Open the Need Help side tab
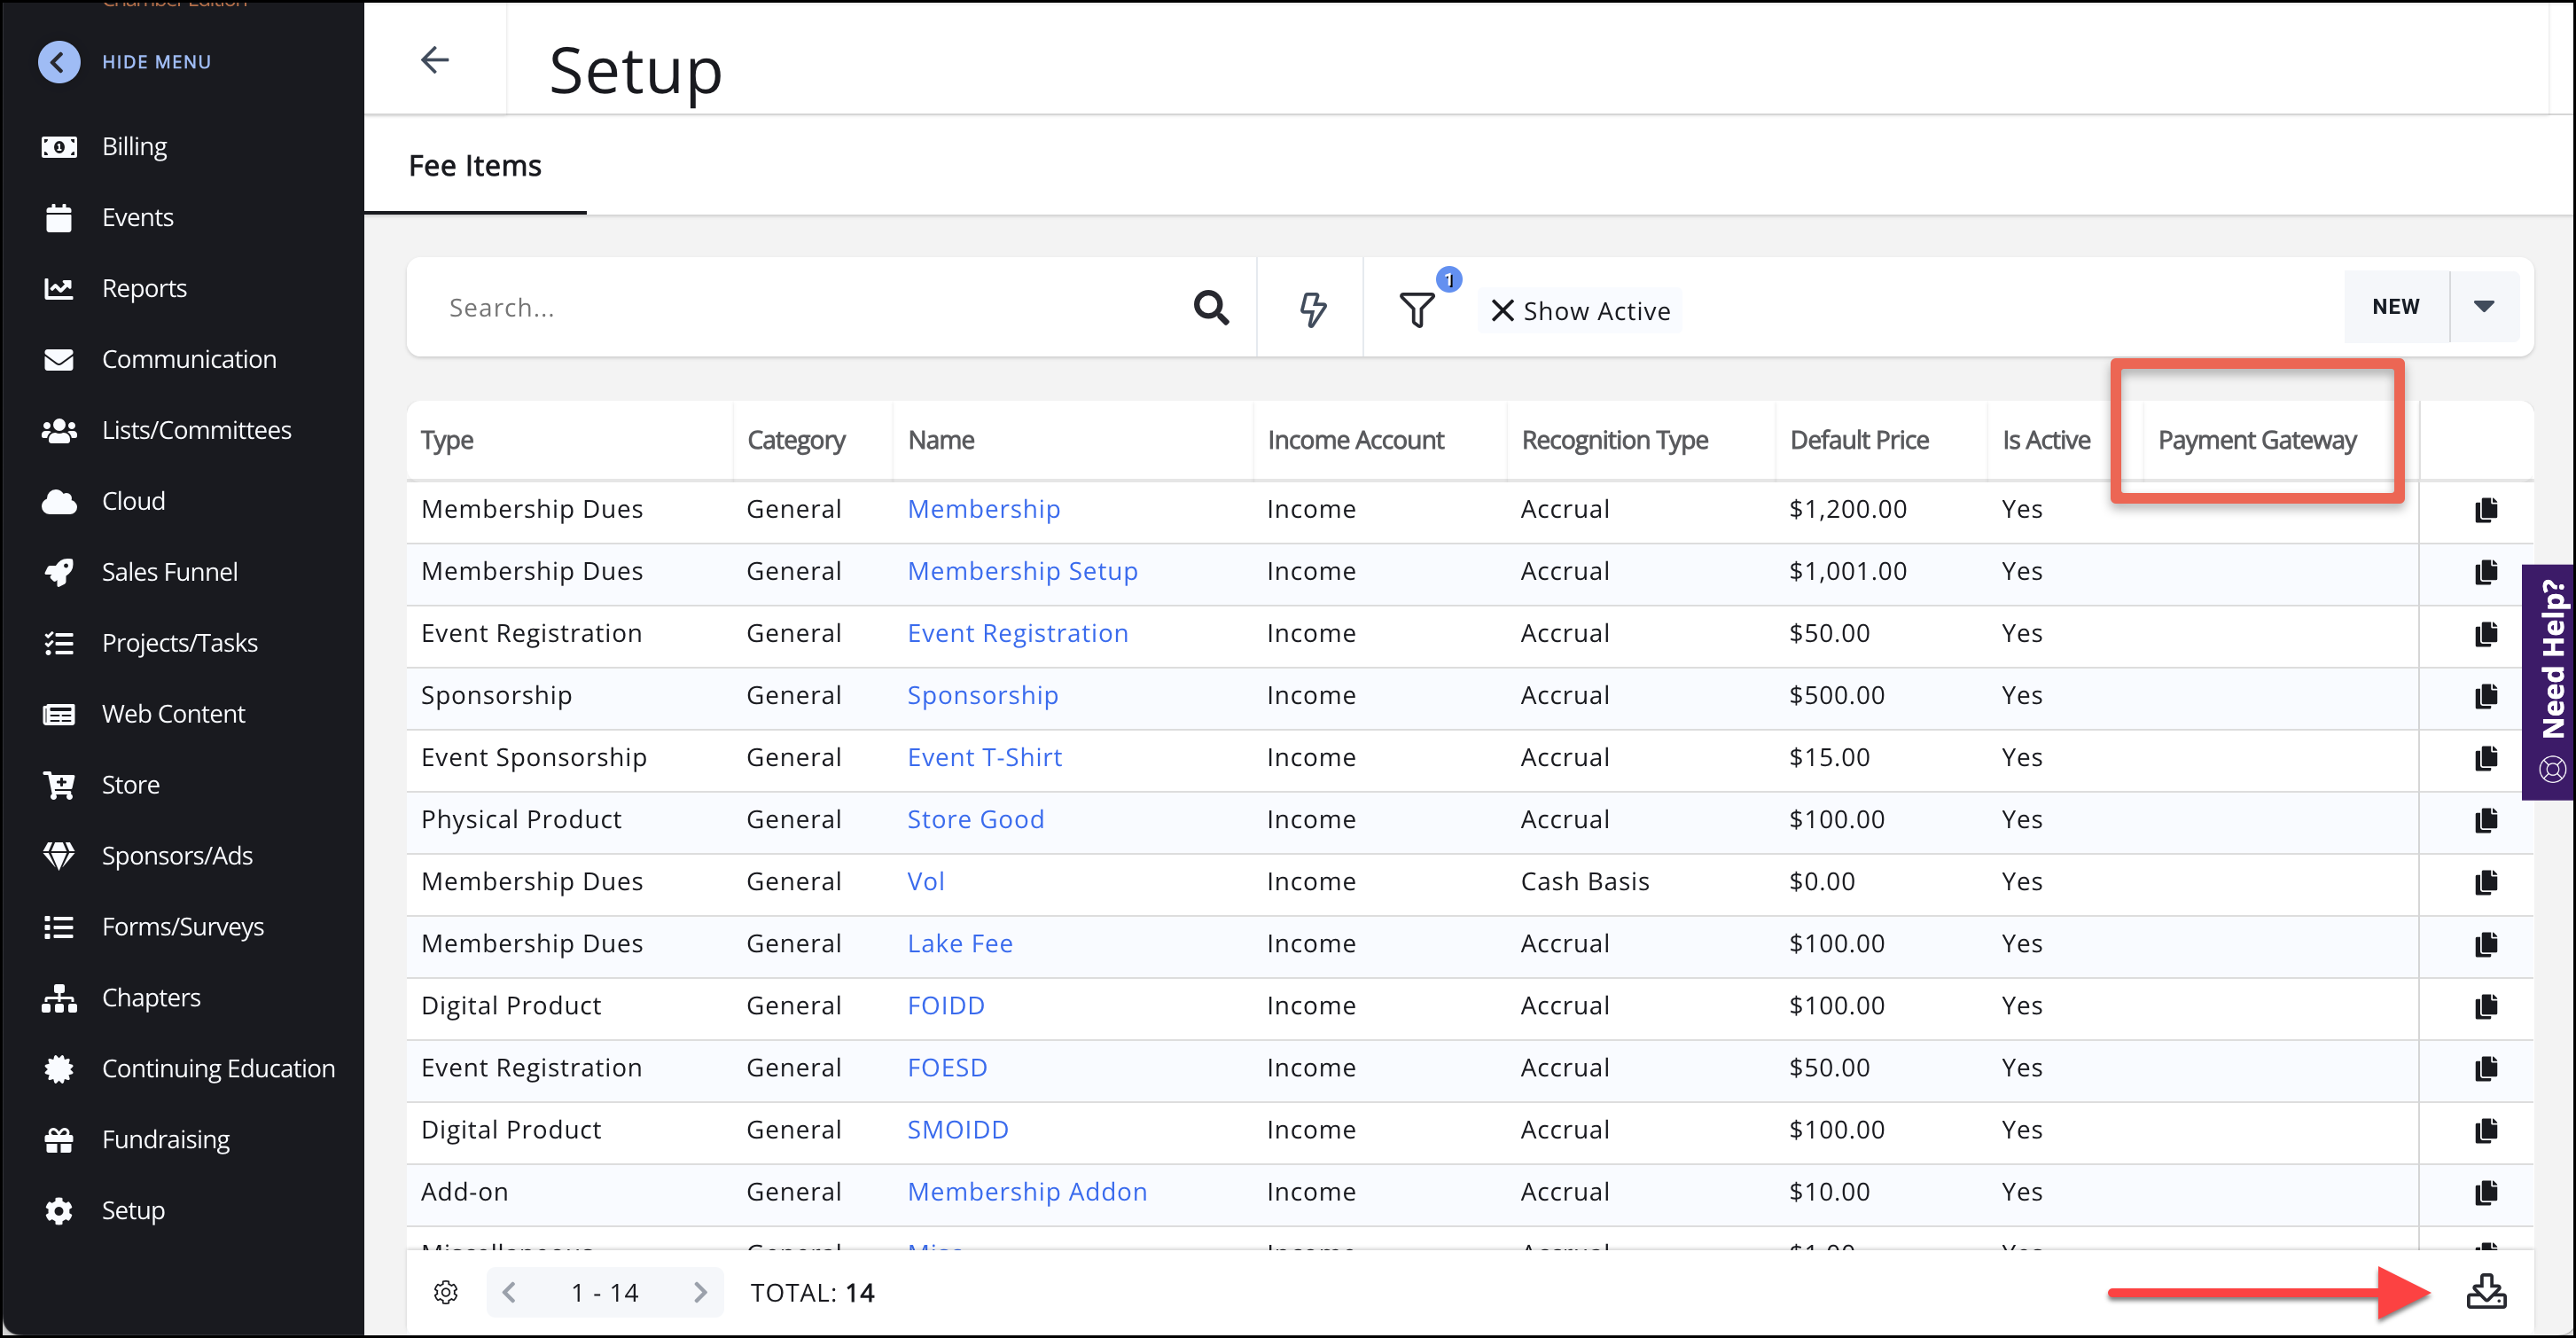This screenshot has width=2576, height=1338. pos(2551,680)
